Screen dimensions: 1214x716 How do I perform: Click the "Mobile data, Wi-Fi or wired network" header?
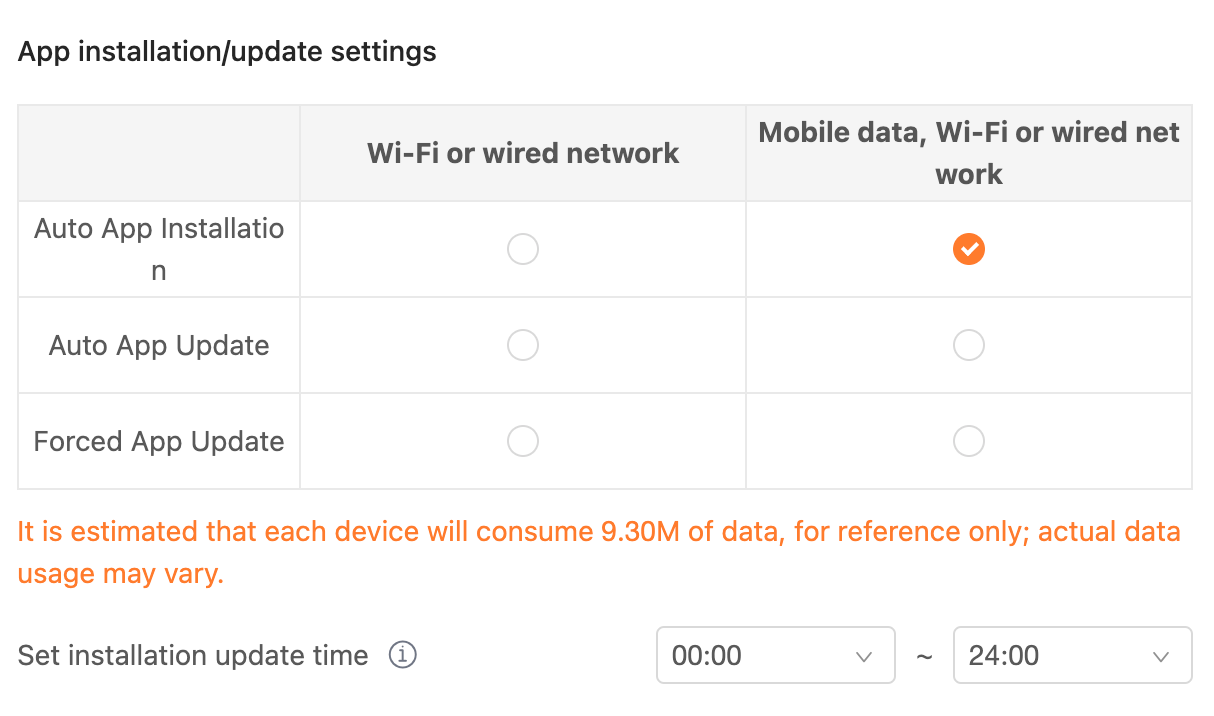pyautogui.click(x=968, y=153)
